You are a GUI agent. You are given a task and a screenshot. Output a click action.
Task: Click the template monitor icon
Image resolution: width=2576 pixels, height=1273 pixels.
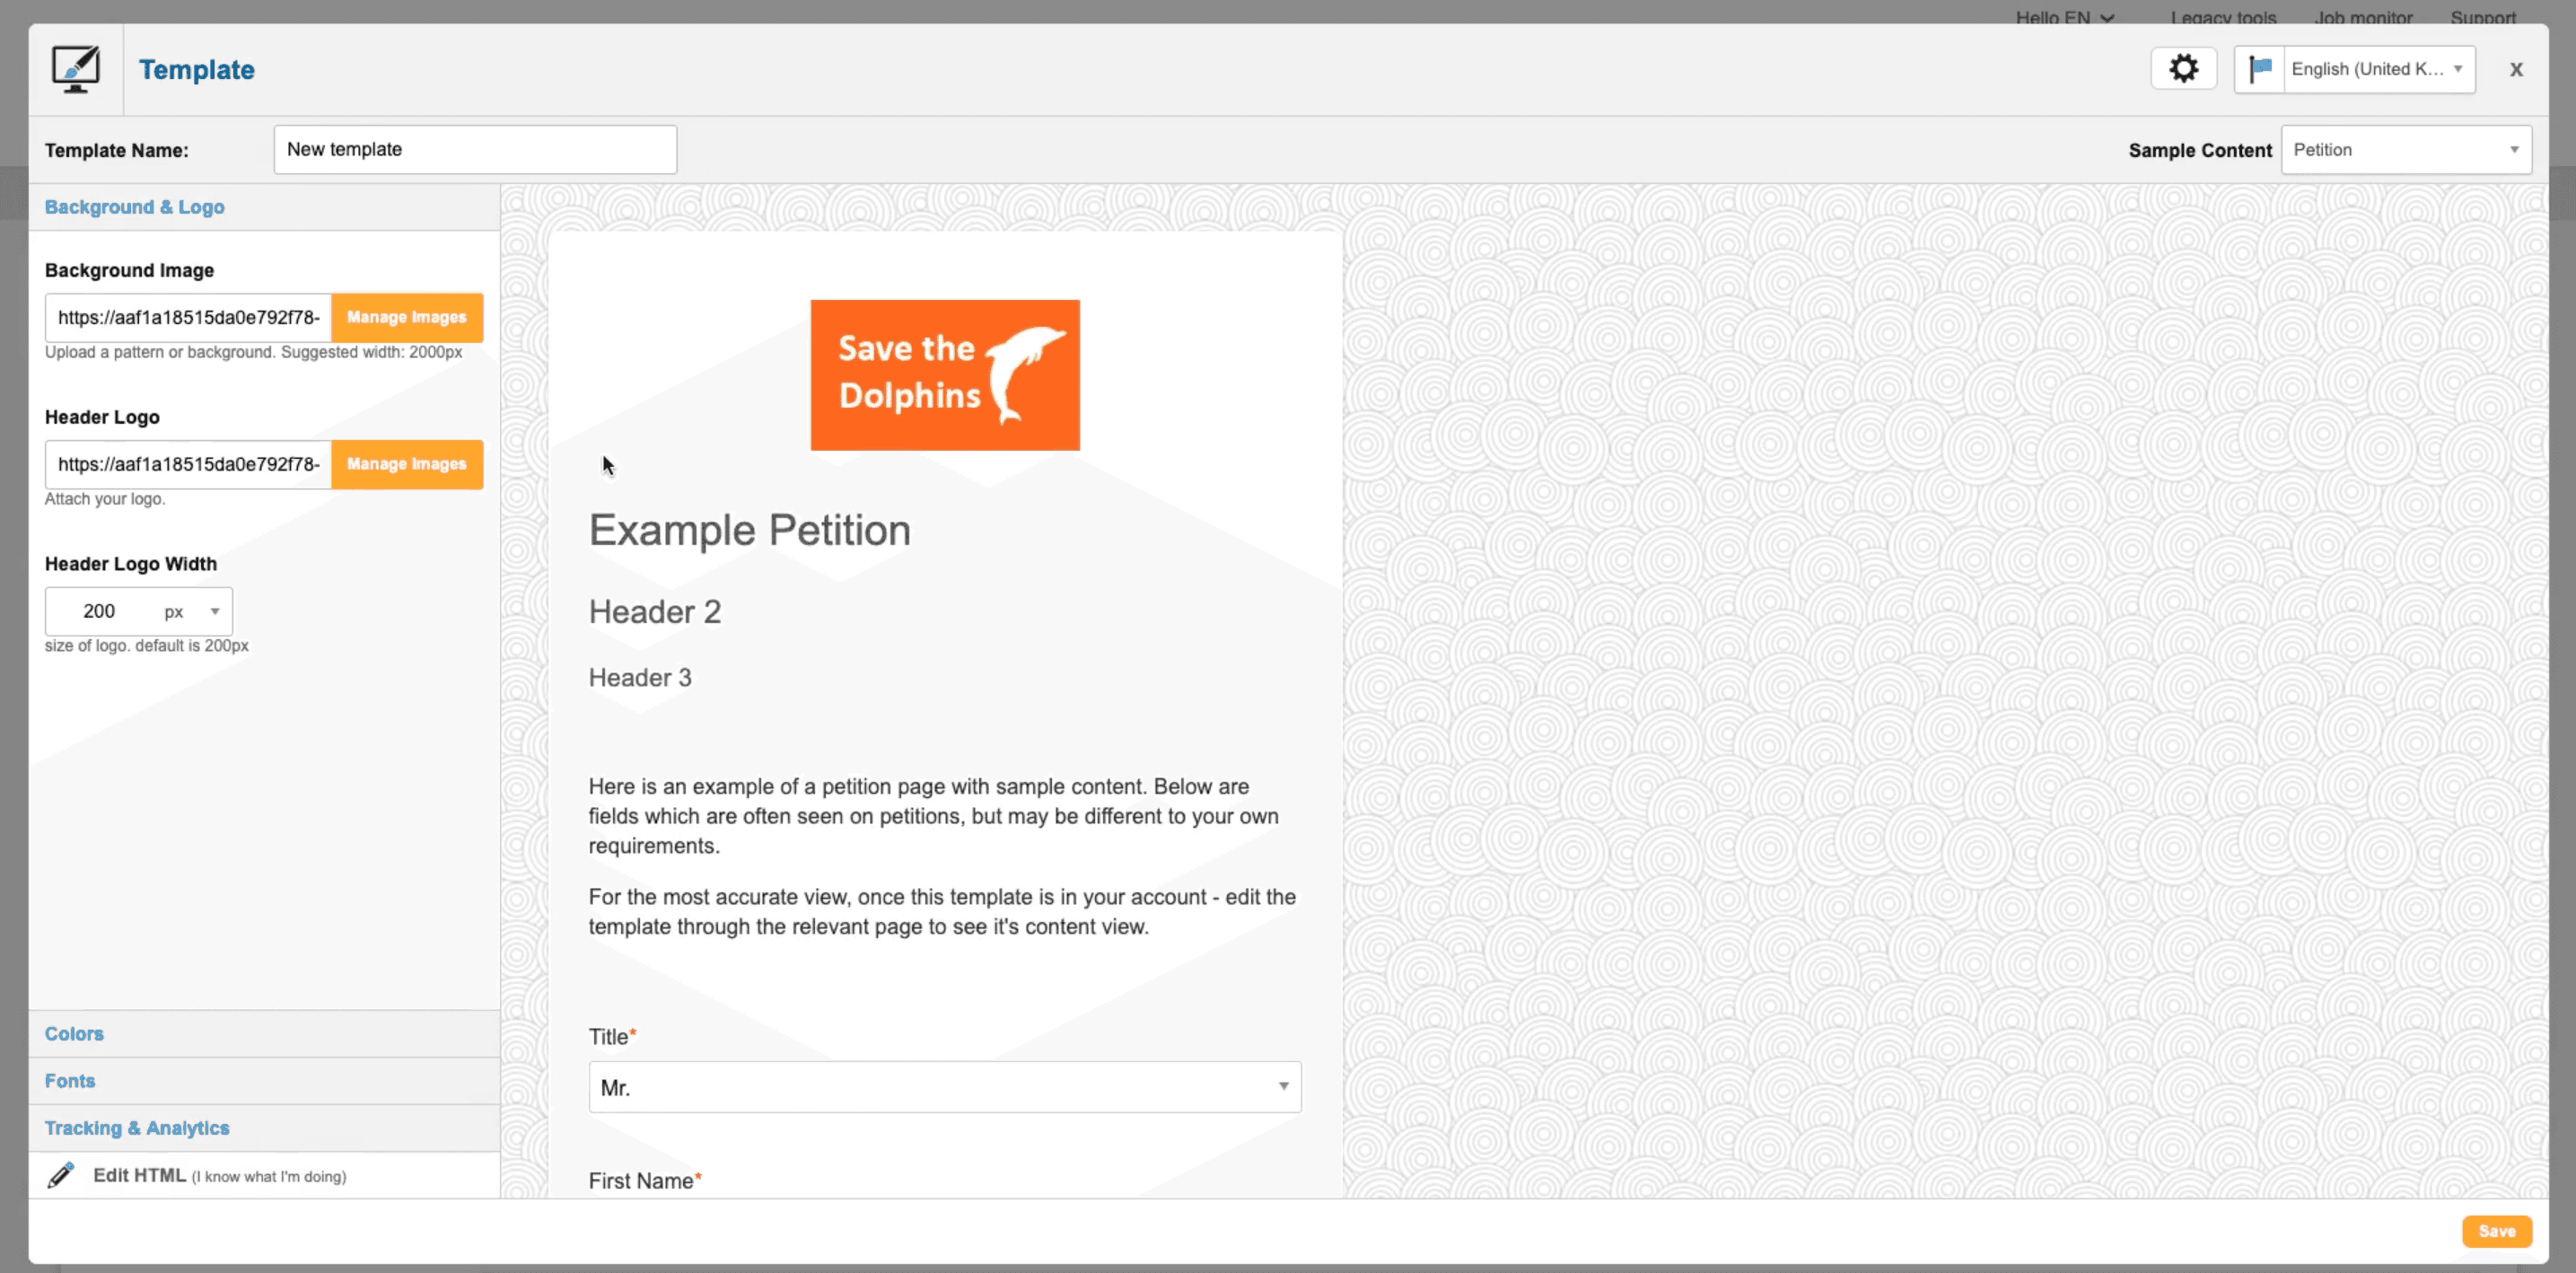pyautogui.click(x=76, y=69)
